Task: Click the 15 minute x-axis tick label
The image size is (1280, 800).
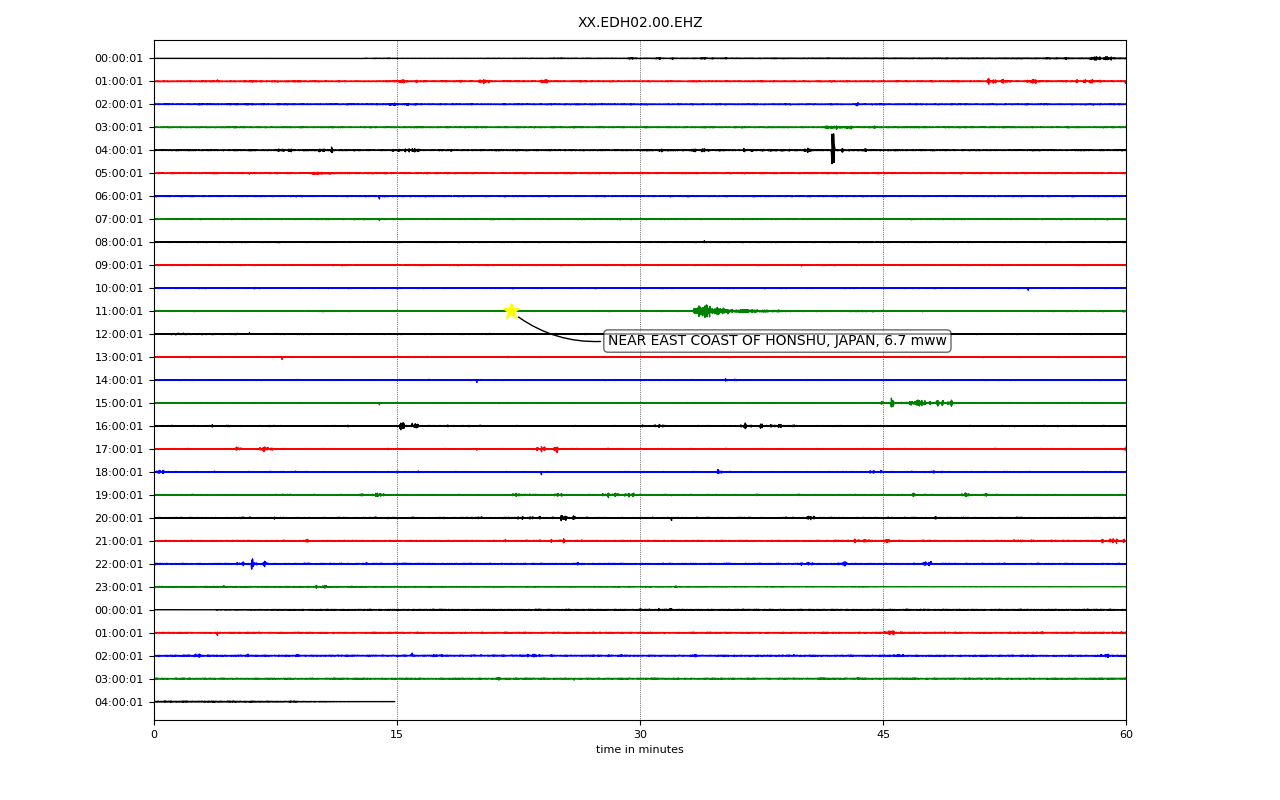Action: point(397,735)
